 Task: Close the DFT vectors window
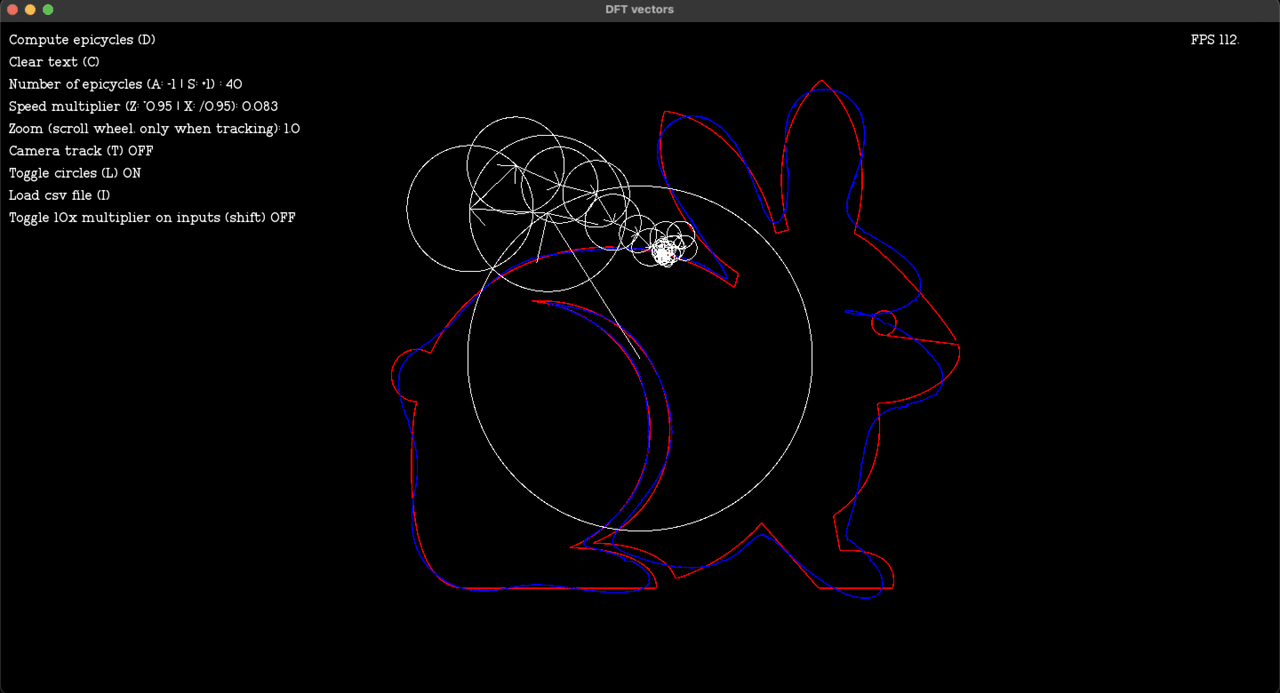tap(13, 9)
